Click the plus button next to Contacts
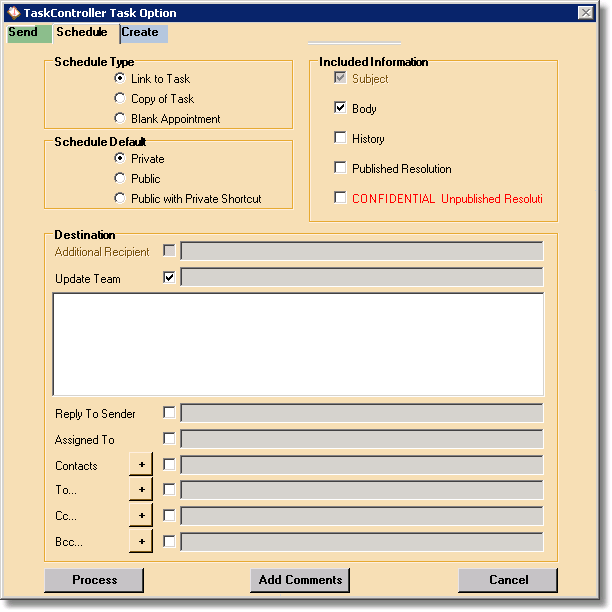The image size is (612, 612). (141, 465)
